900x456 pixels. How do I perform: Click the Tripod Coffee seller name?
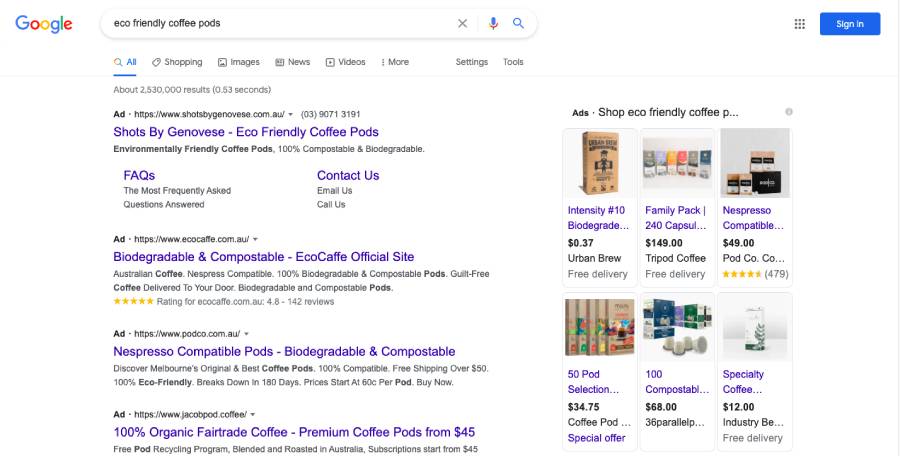point(676,258)
